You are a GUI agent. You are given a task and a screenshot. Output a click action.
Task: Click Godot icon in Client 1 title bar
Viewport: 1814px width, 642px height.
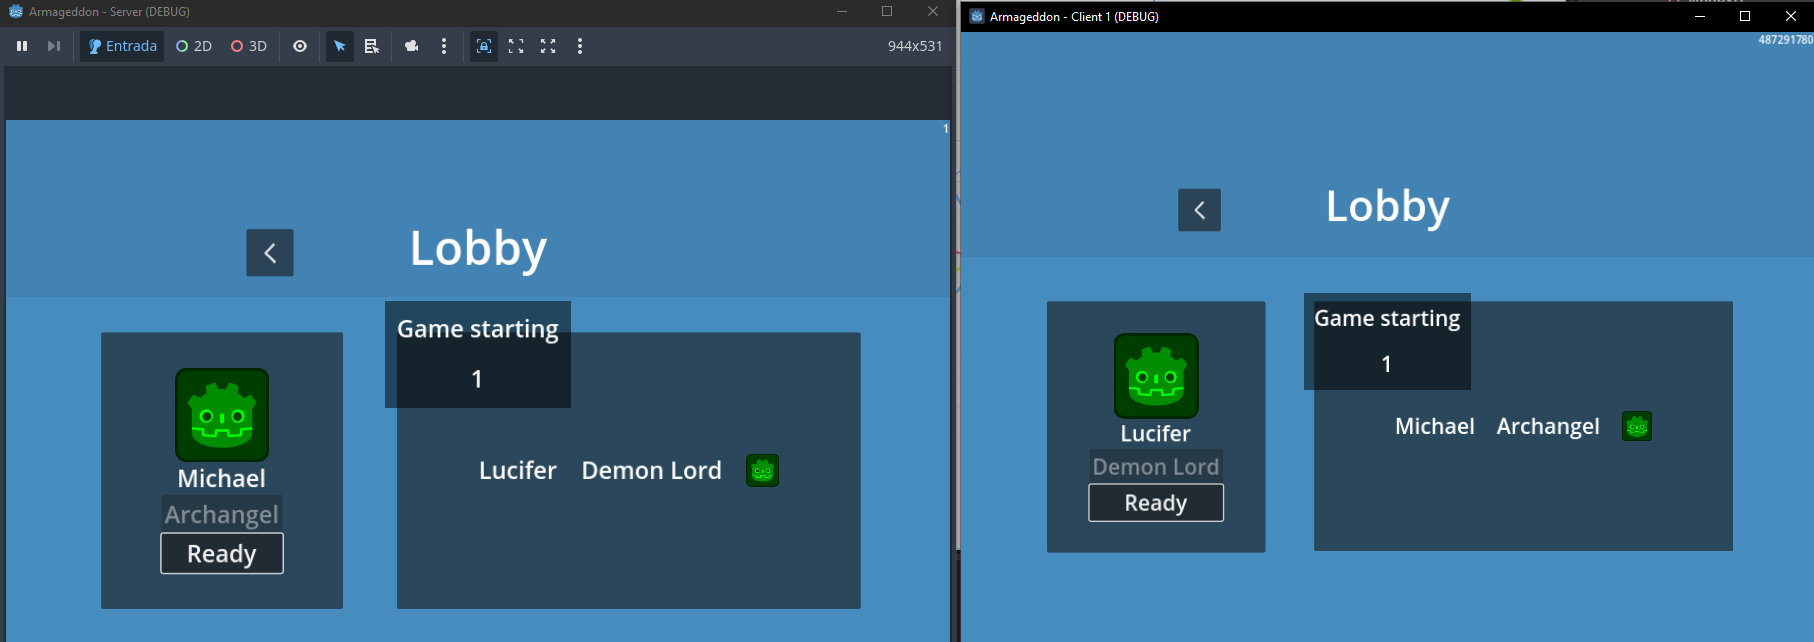(977, 16)
